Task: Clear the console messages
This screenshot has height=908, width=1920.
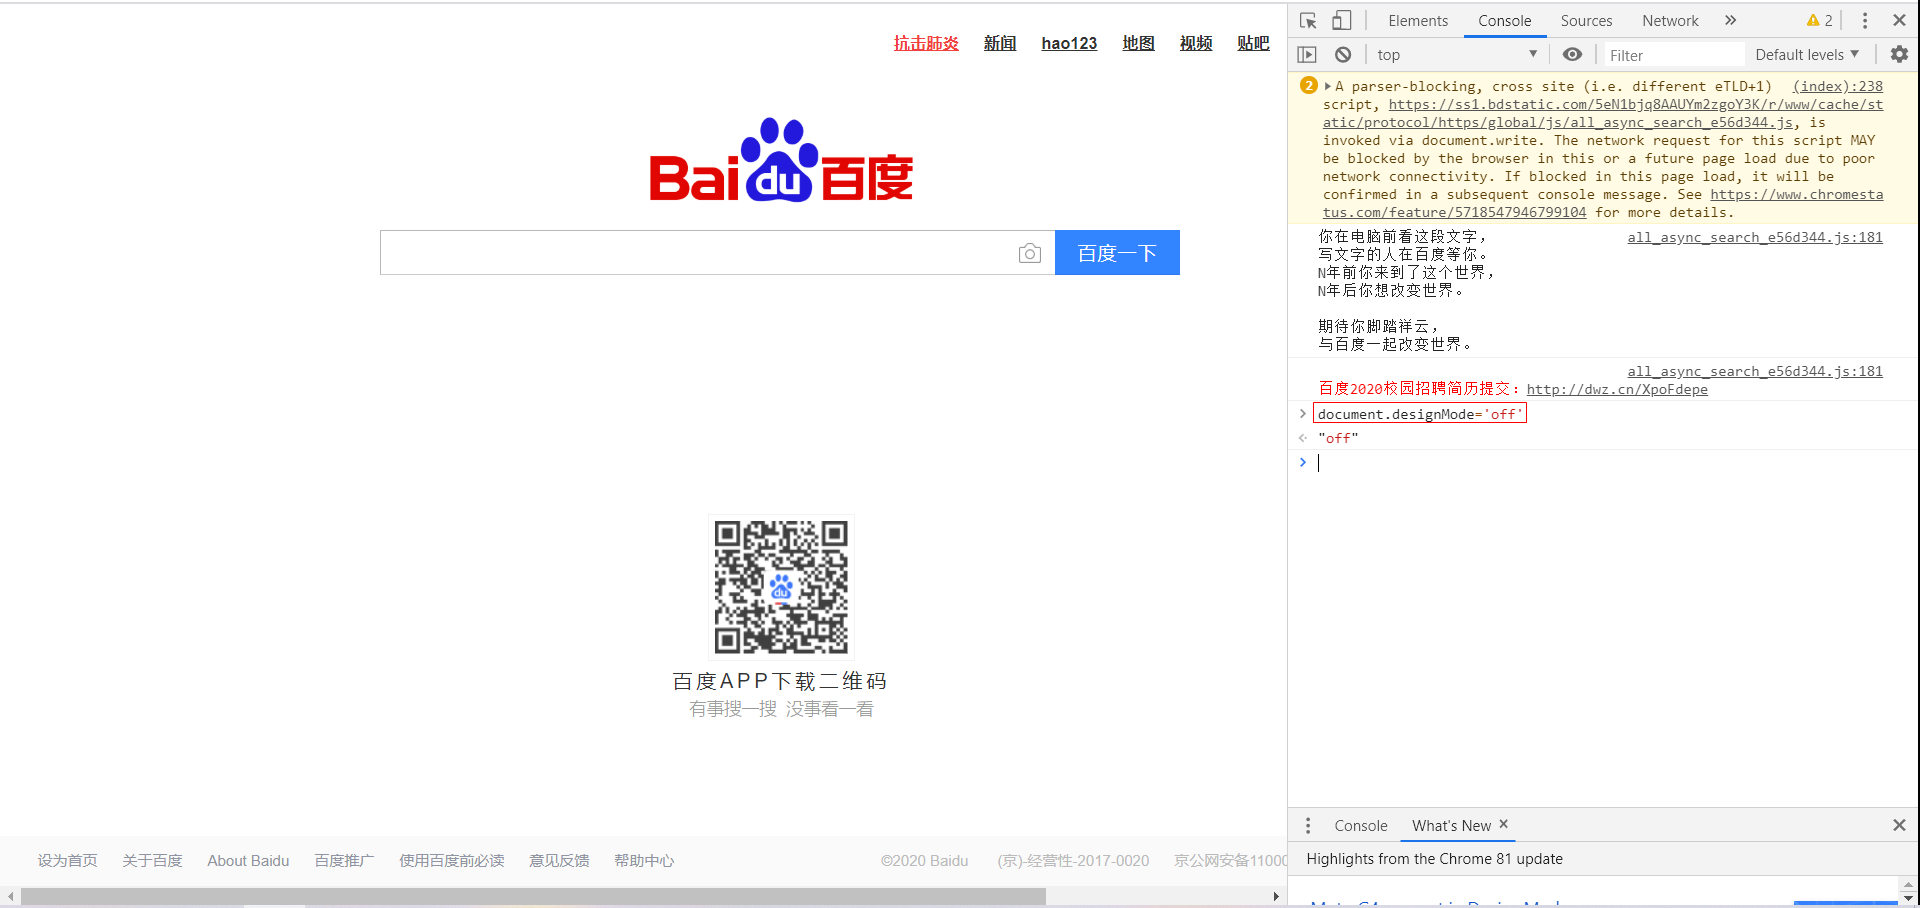Action: (x=1343, y=54)
